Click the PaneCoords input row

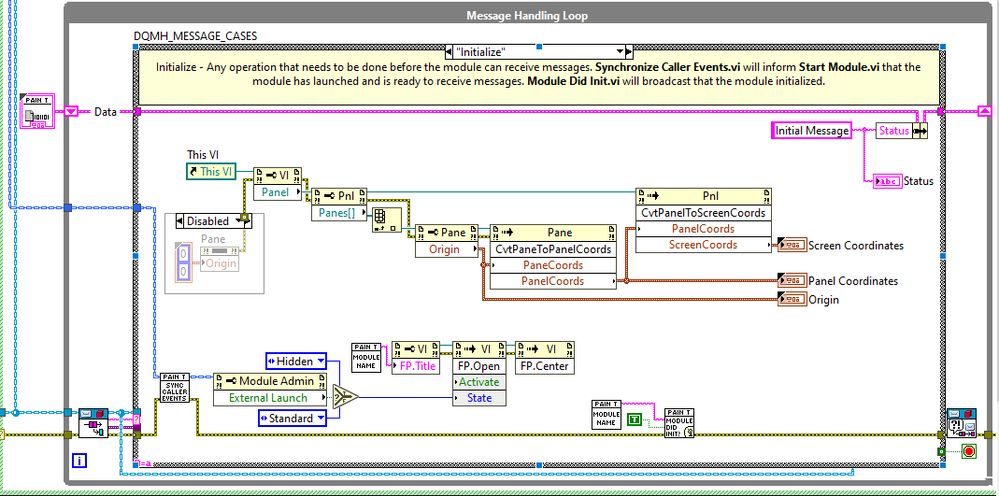point(553,265)
